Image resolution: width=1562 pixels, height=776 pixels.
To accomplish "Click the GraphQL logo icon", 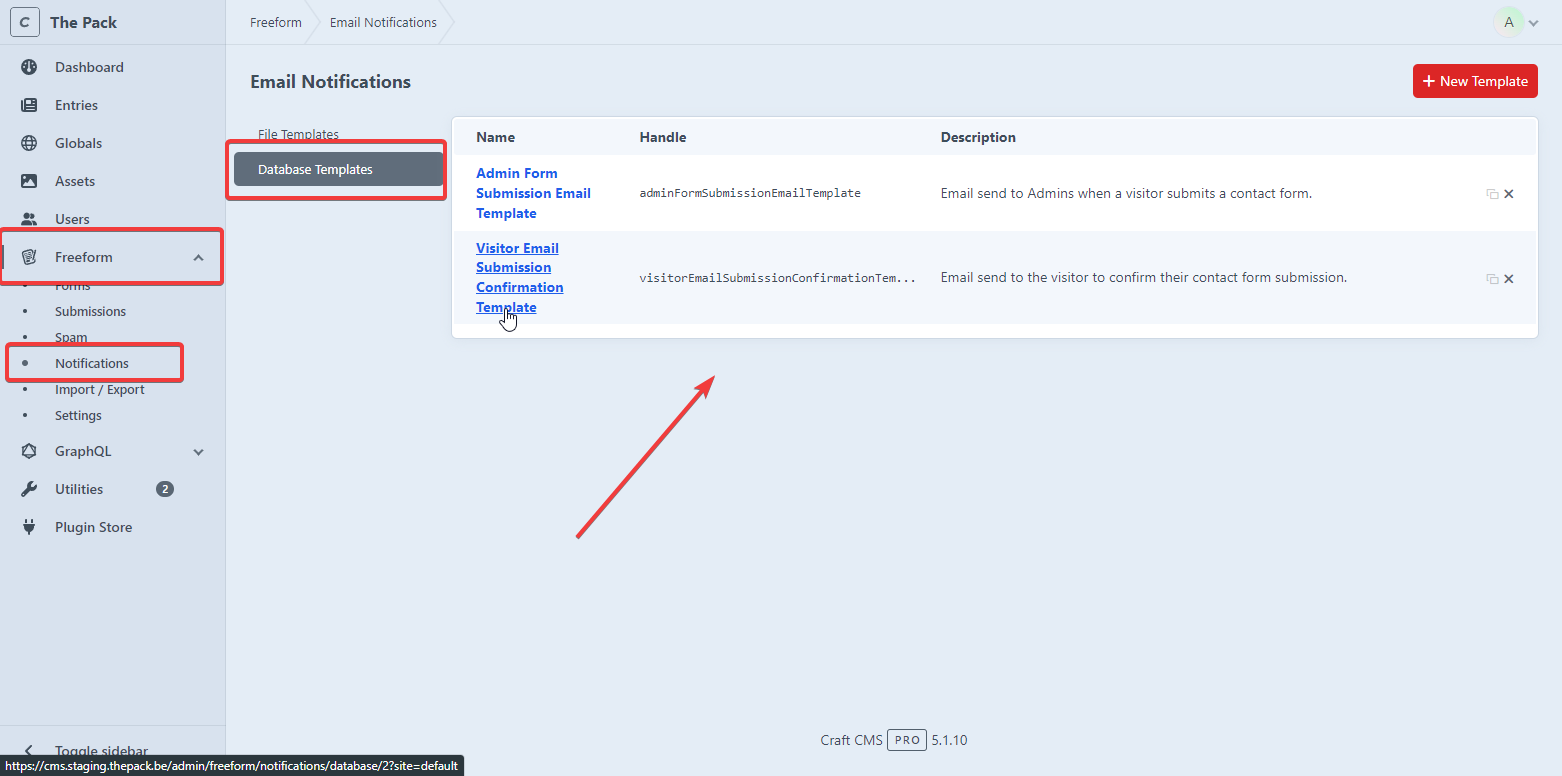I will point(29,451).
